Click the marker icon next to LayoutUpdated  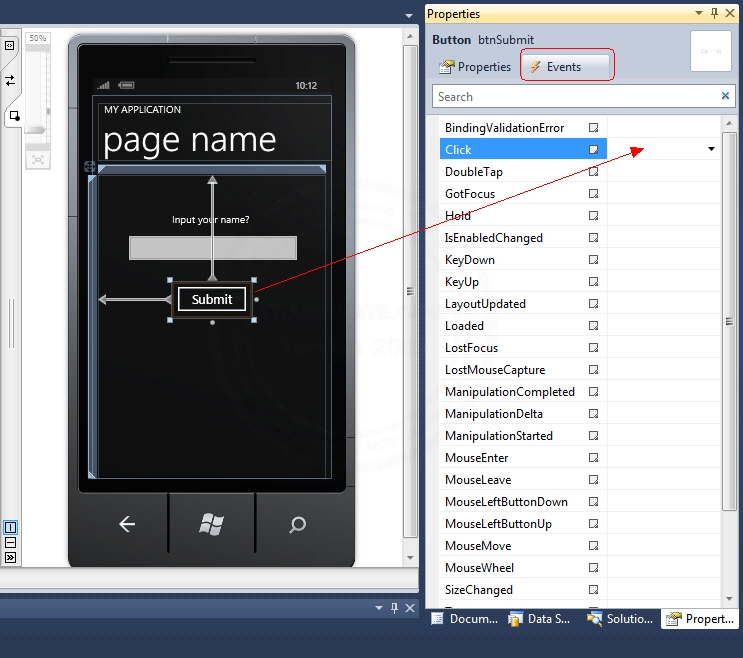pos(593,304)
